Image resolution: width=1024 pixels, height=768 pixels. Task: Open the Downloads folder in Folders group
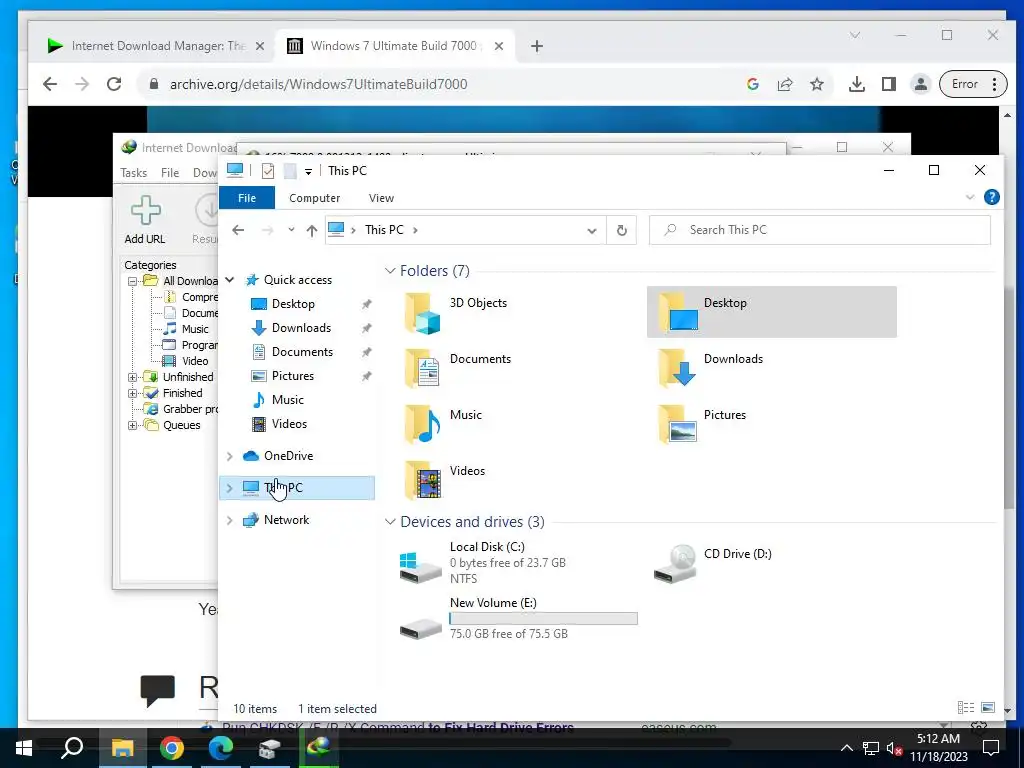(x=771, y=368)
